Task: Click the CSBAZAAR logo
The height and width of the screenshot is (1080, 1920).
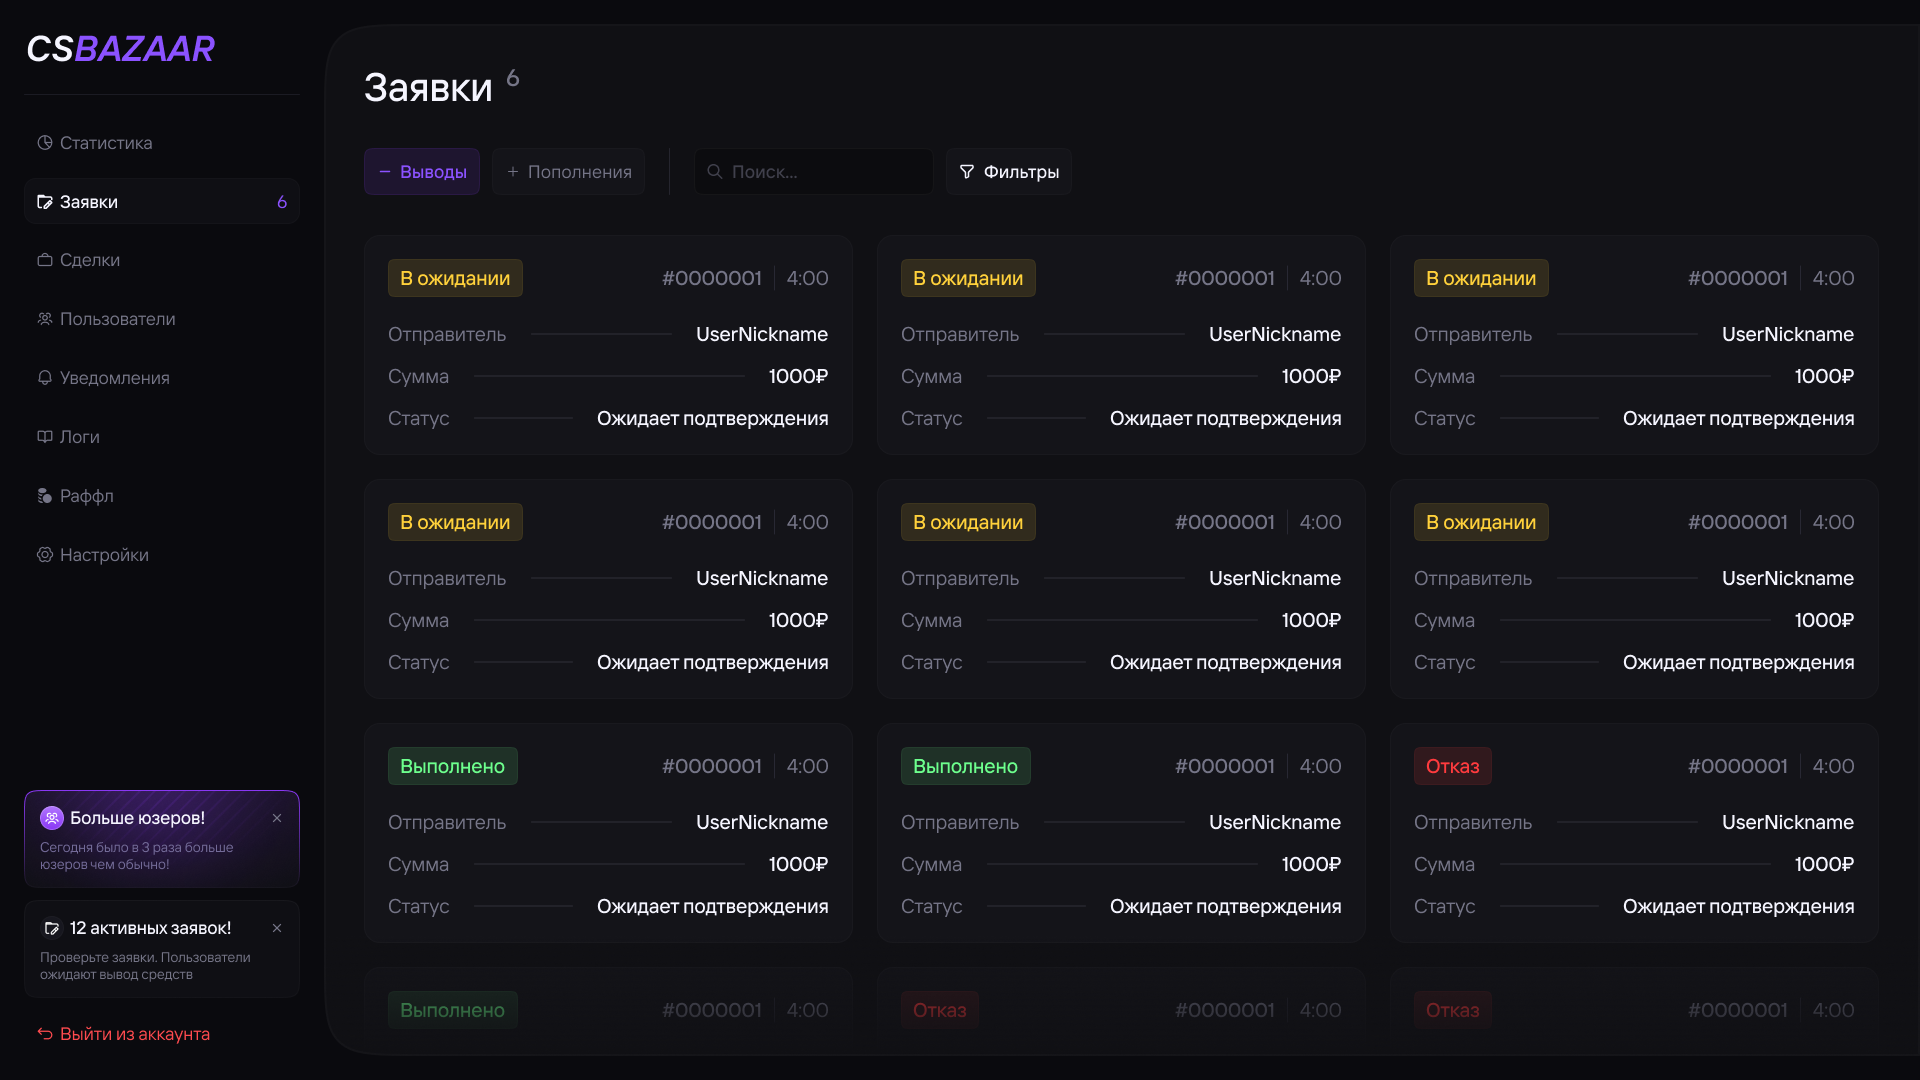Action: (121, 49)
